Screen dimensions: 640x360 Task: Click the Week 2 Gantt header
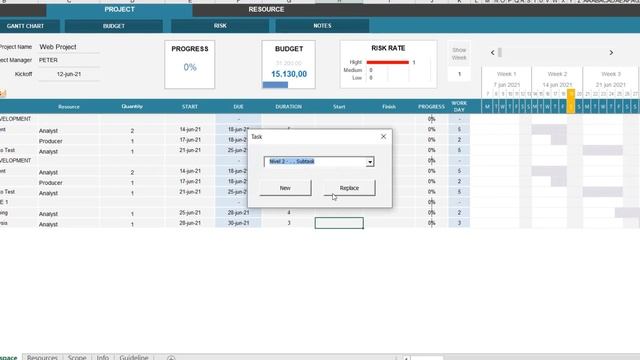[557, 74]
